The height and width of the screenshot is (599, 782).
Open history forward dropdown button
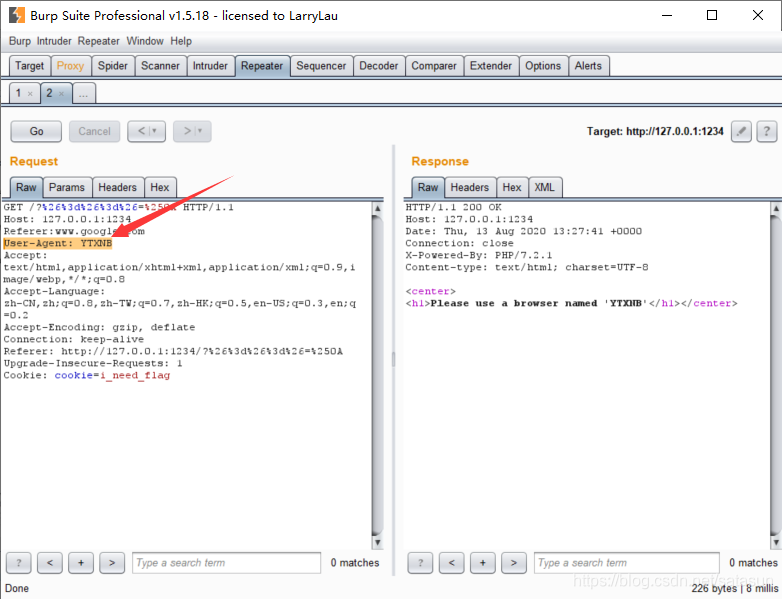[x=192, y=132]
